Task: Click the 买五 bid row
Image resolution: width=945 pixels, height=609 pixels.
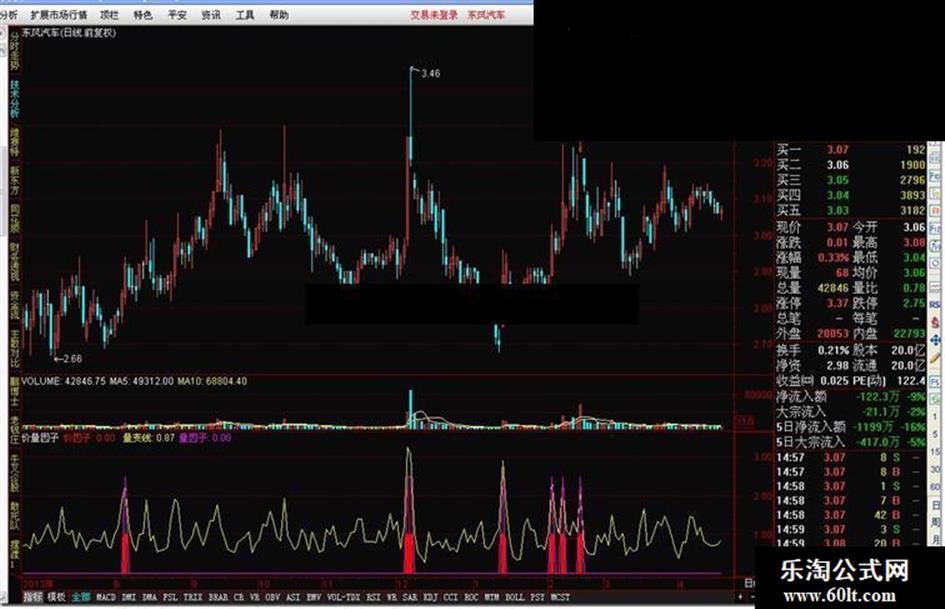Action: (x=850, y=210)
